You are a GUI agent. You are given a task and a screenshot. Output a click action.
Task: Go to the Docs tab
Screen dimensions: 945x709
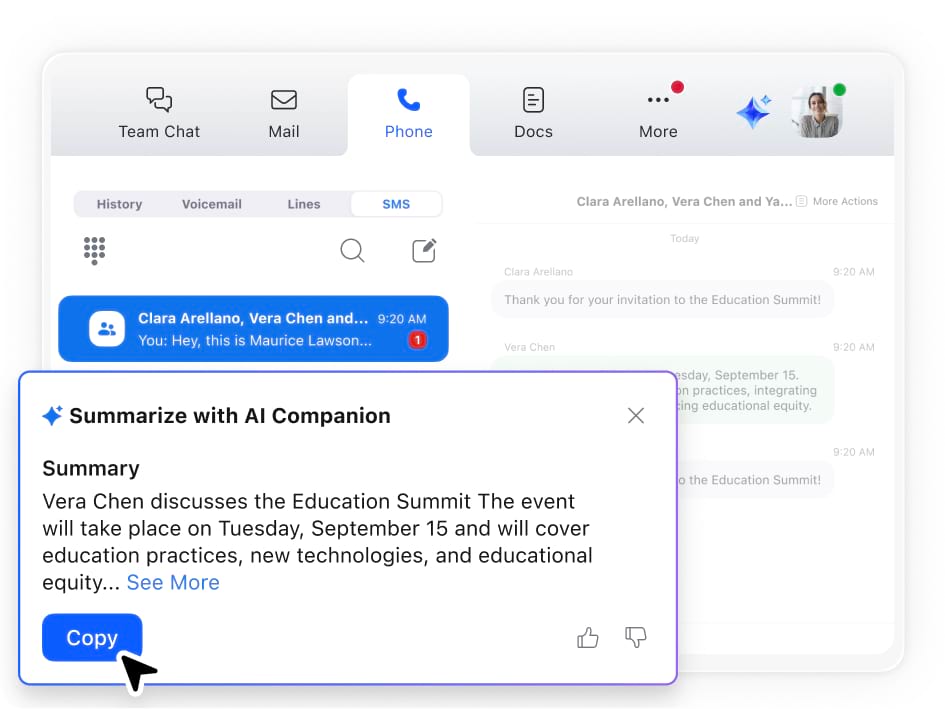pyautogui.click(x=533, y=114)
